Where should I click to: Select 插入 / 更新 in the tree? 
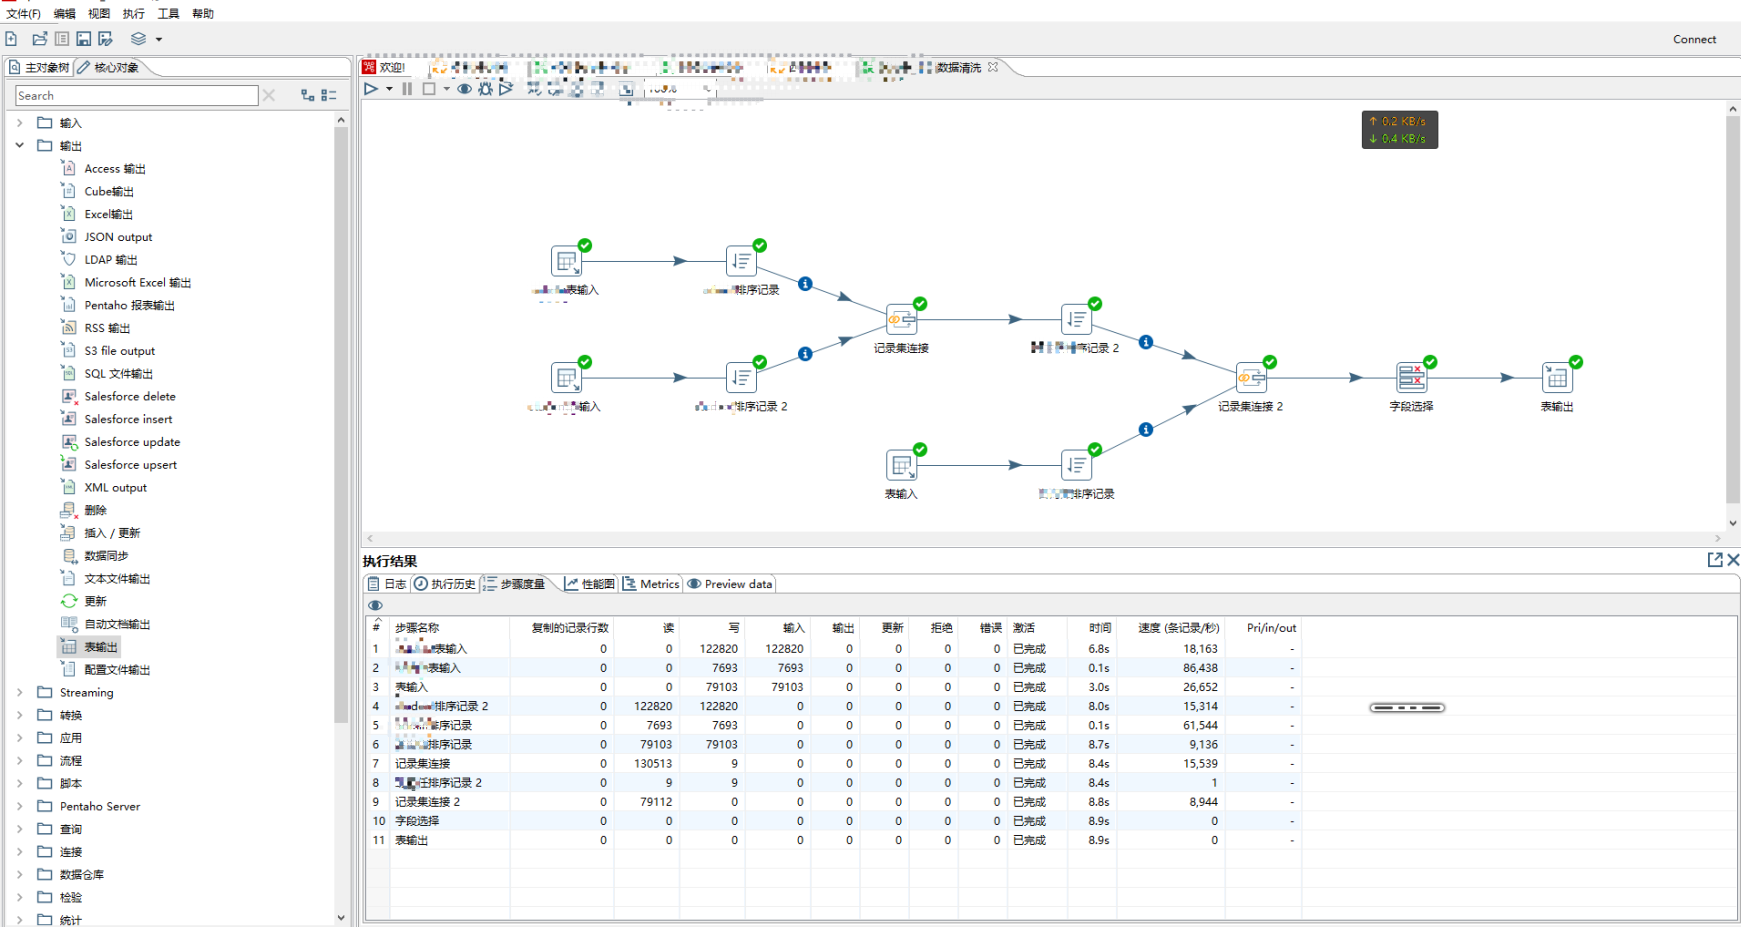click(112, 533)
